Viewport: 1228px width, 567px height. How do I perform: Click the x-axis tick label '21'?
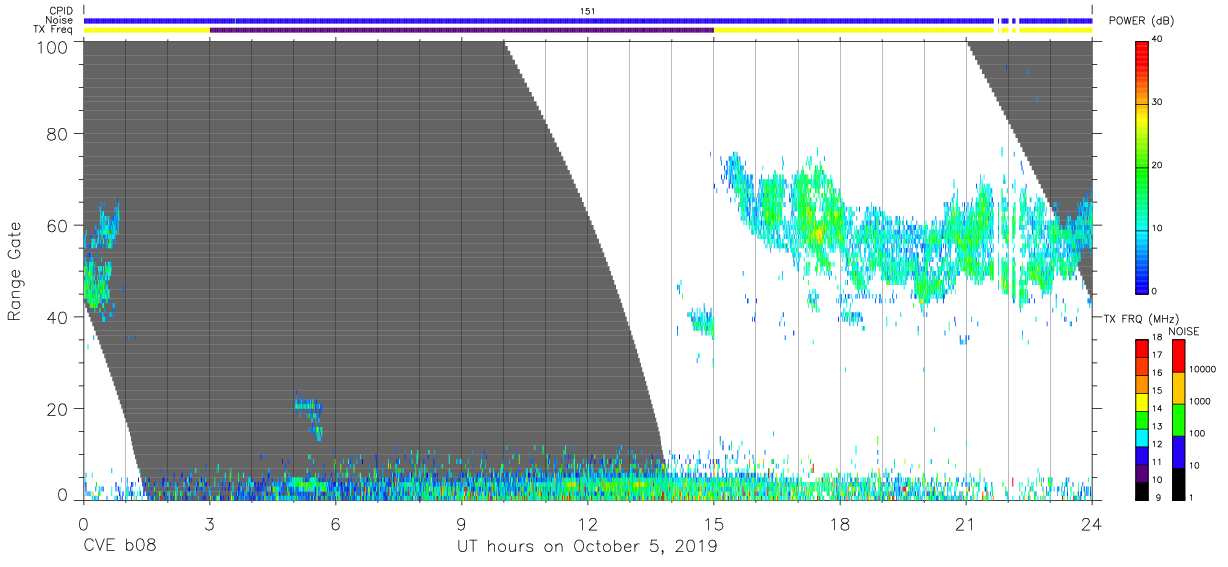point(965,524)
